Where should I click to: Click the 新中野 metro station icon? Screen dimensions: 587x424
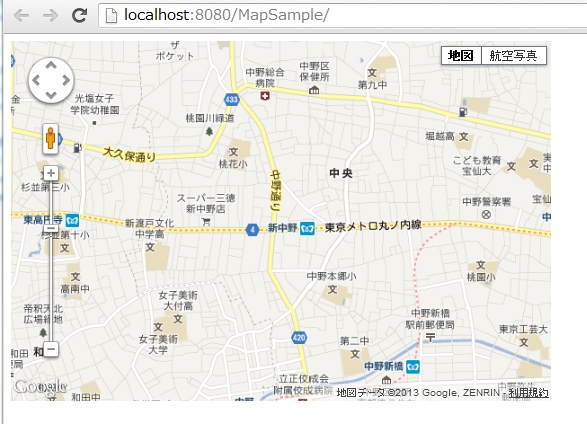pos(307,228)
